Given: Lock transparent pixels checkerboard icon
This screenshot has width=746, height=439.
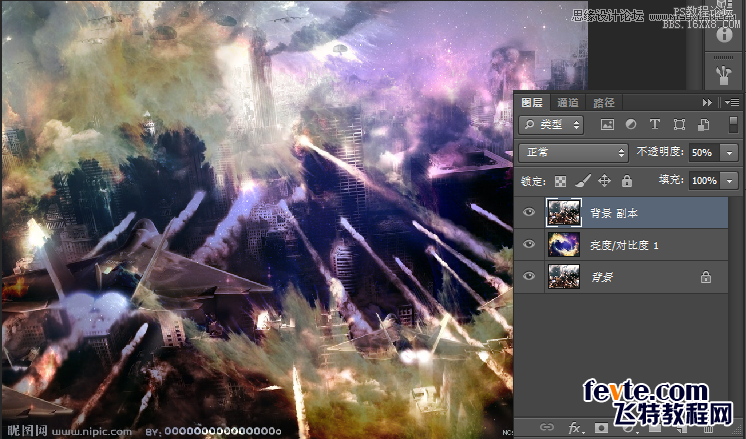Looking at the screenshot, I should click(560, 181).
